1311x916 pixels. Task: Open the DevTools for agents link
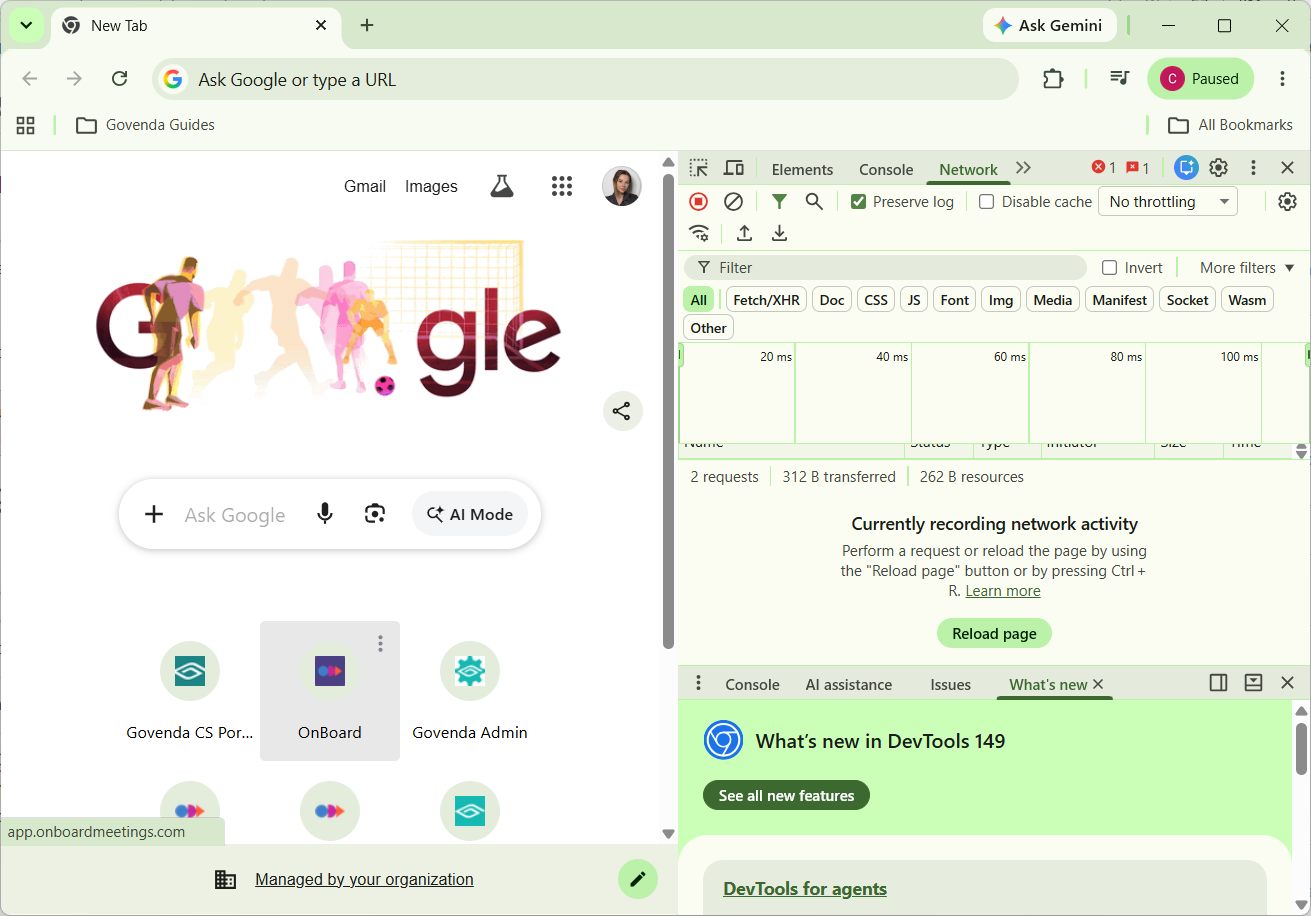click(x=805, y=889)
